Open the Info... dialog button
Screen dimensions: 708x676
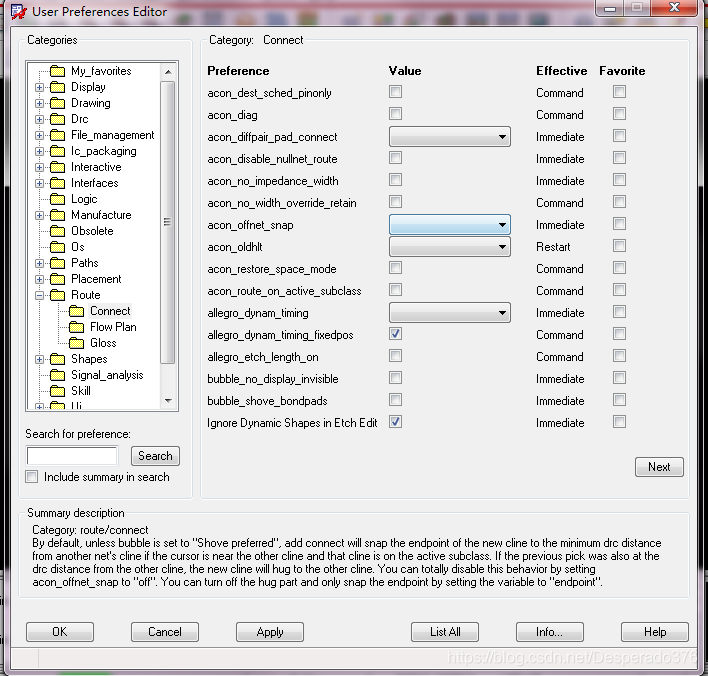[x=550, y=632]
